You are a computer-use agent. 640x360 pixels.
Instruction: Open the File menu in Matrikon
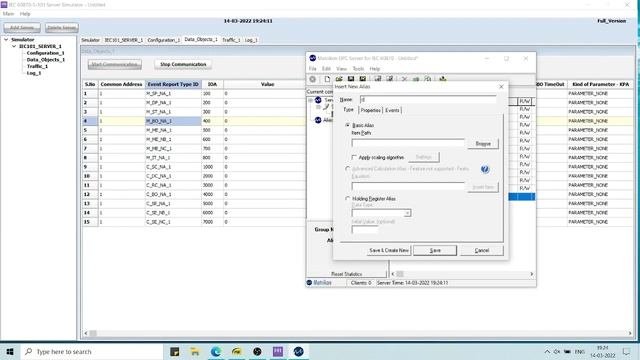coord(313,69)
